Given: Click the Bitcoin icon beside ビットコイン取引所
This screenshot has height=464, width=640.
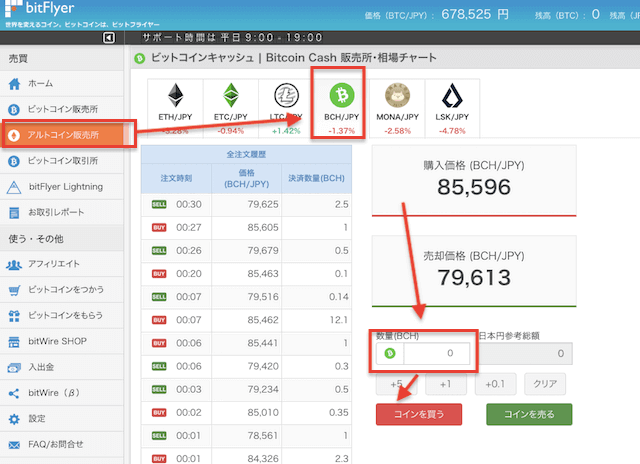Looking at the screenshot, I should [14, 161].
